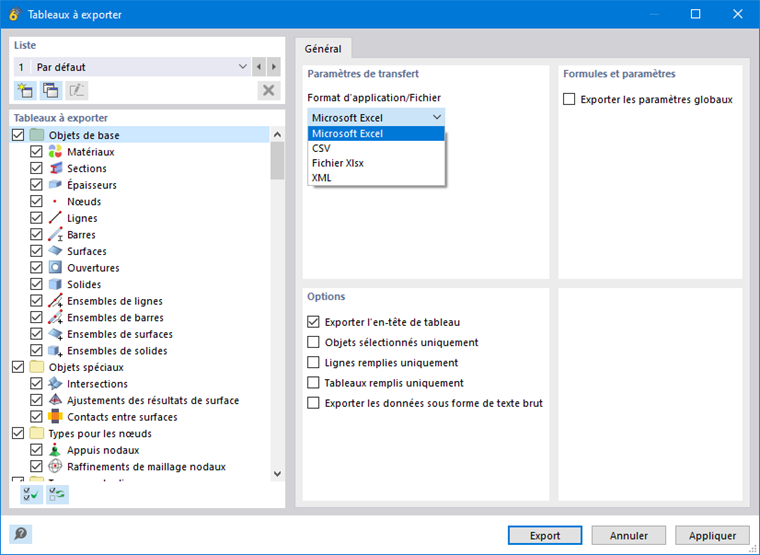Pick XML in the format dropdown
The height and width of the screenshot is (555, 760).
[x=322, y=178]
